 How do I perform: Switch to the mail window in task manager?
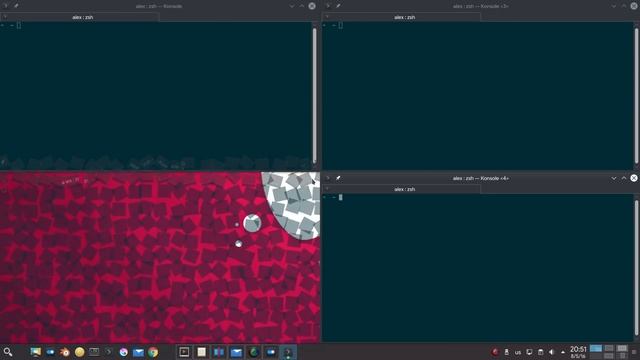(x=236, y=352)
